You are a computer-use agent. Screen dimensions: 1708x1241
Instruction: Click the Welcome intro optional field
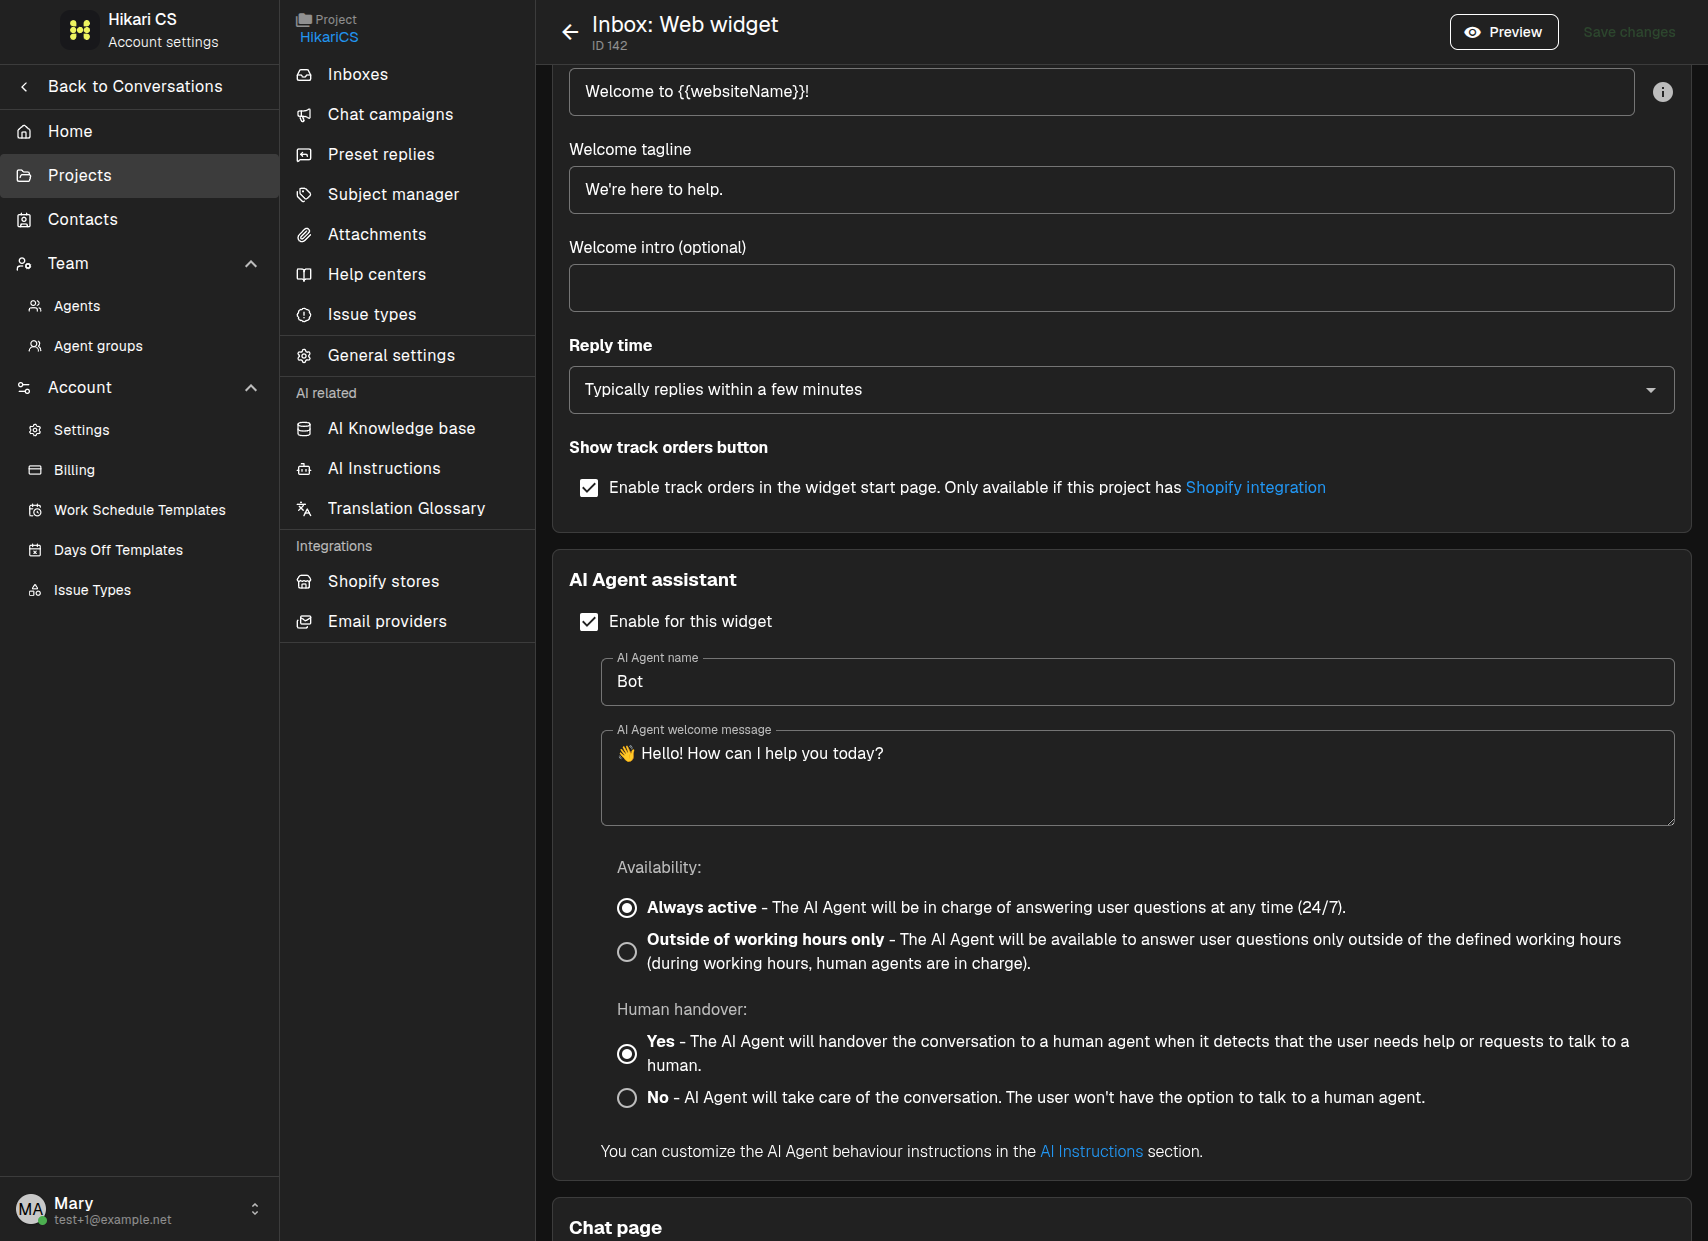(x=1121, y=288)
